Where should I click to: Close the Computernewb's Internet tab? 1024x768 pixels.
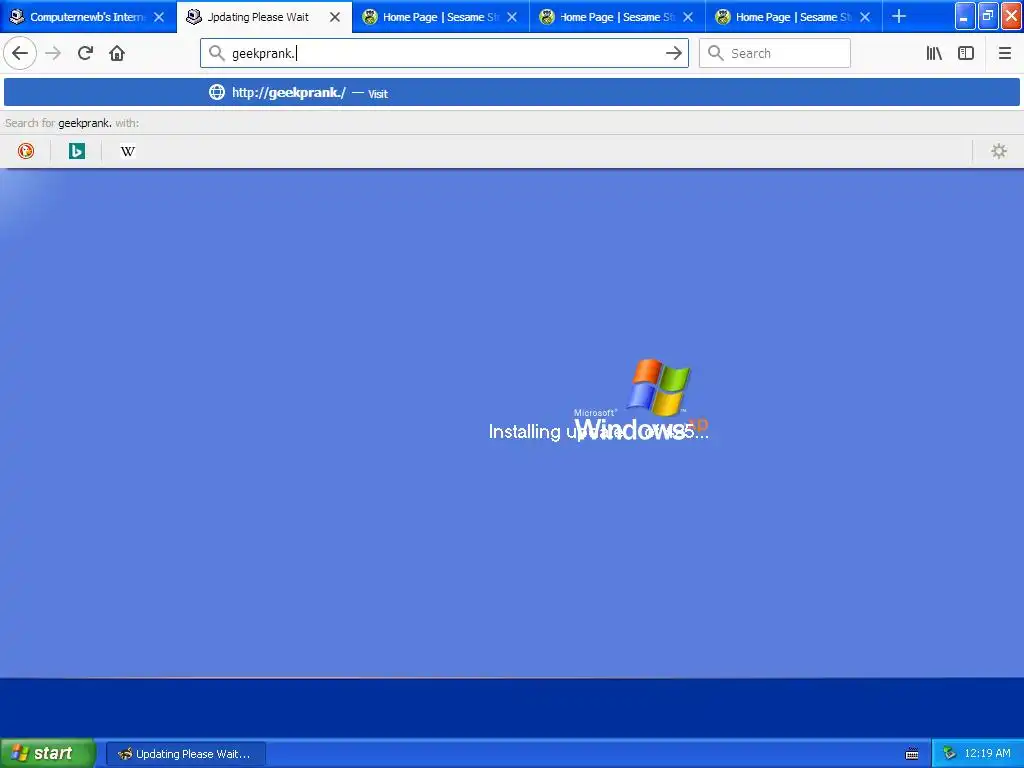[x=159, y=17]
